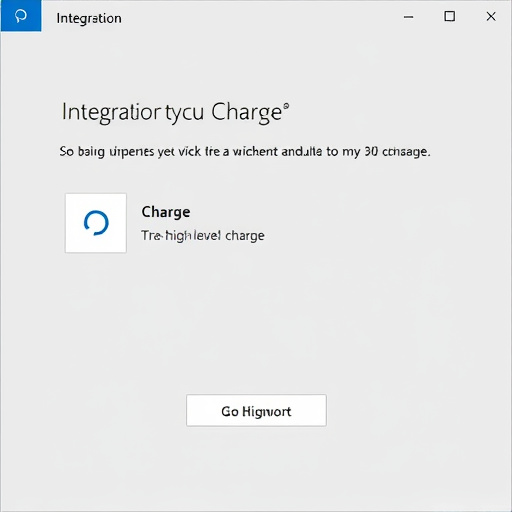Click the sentence starting 'So baiig urpenes'

(245, 152)
